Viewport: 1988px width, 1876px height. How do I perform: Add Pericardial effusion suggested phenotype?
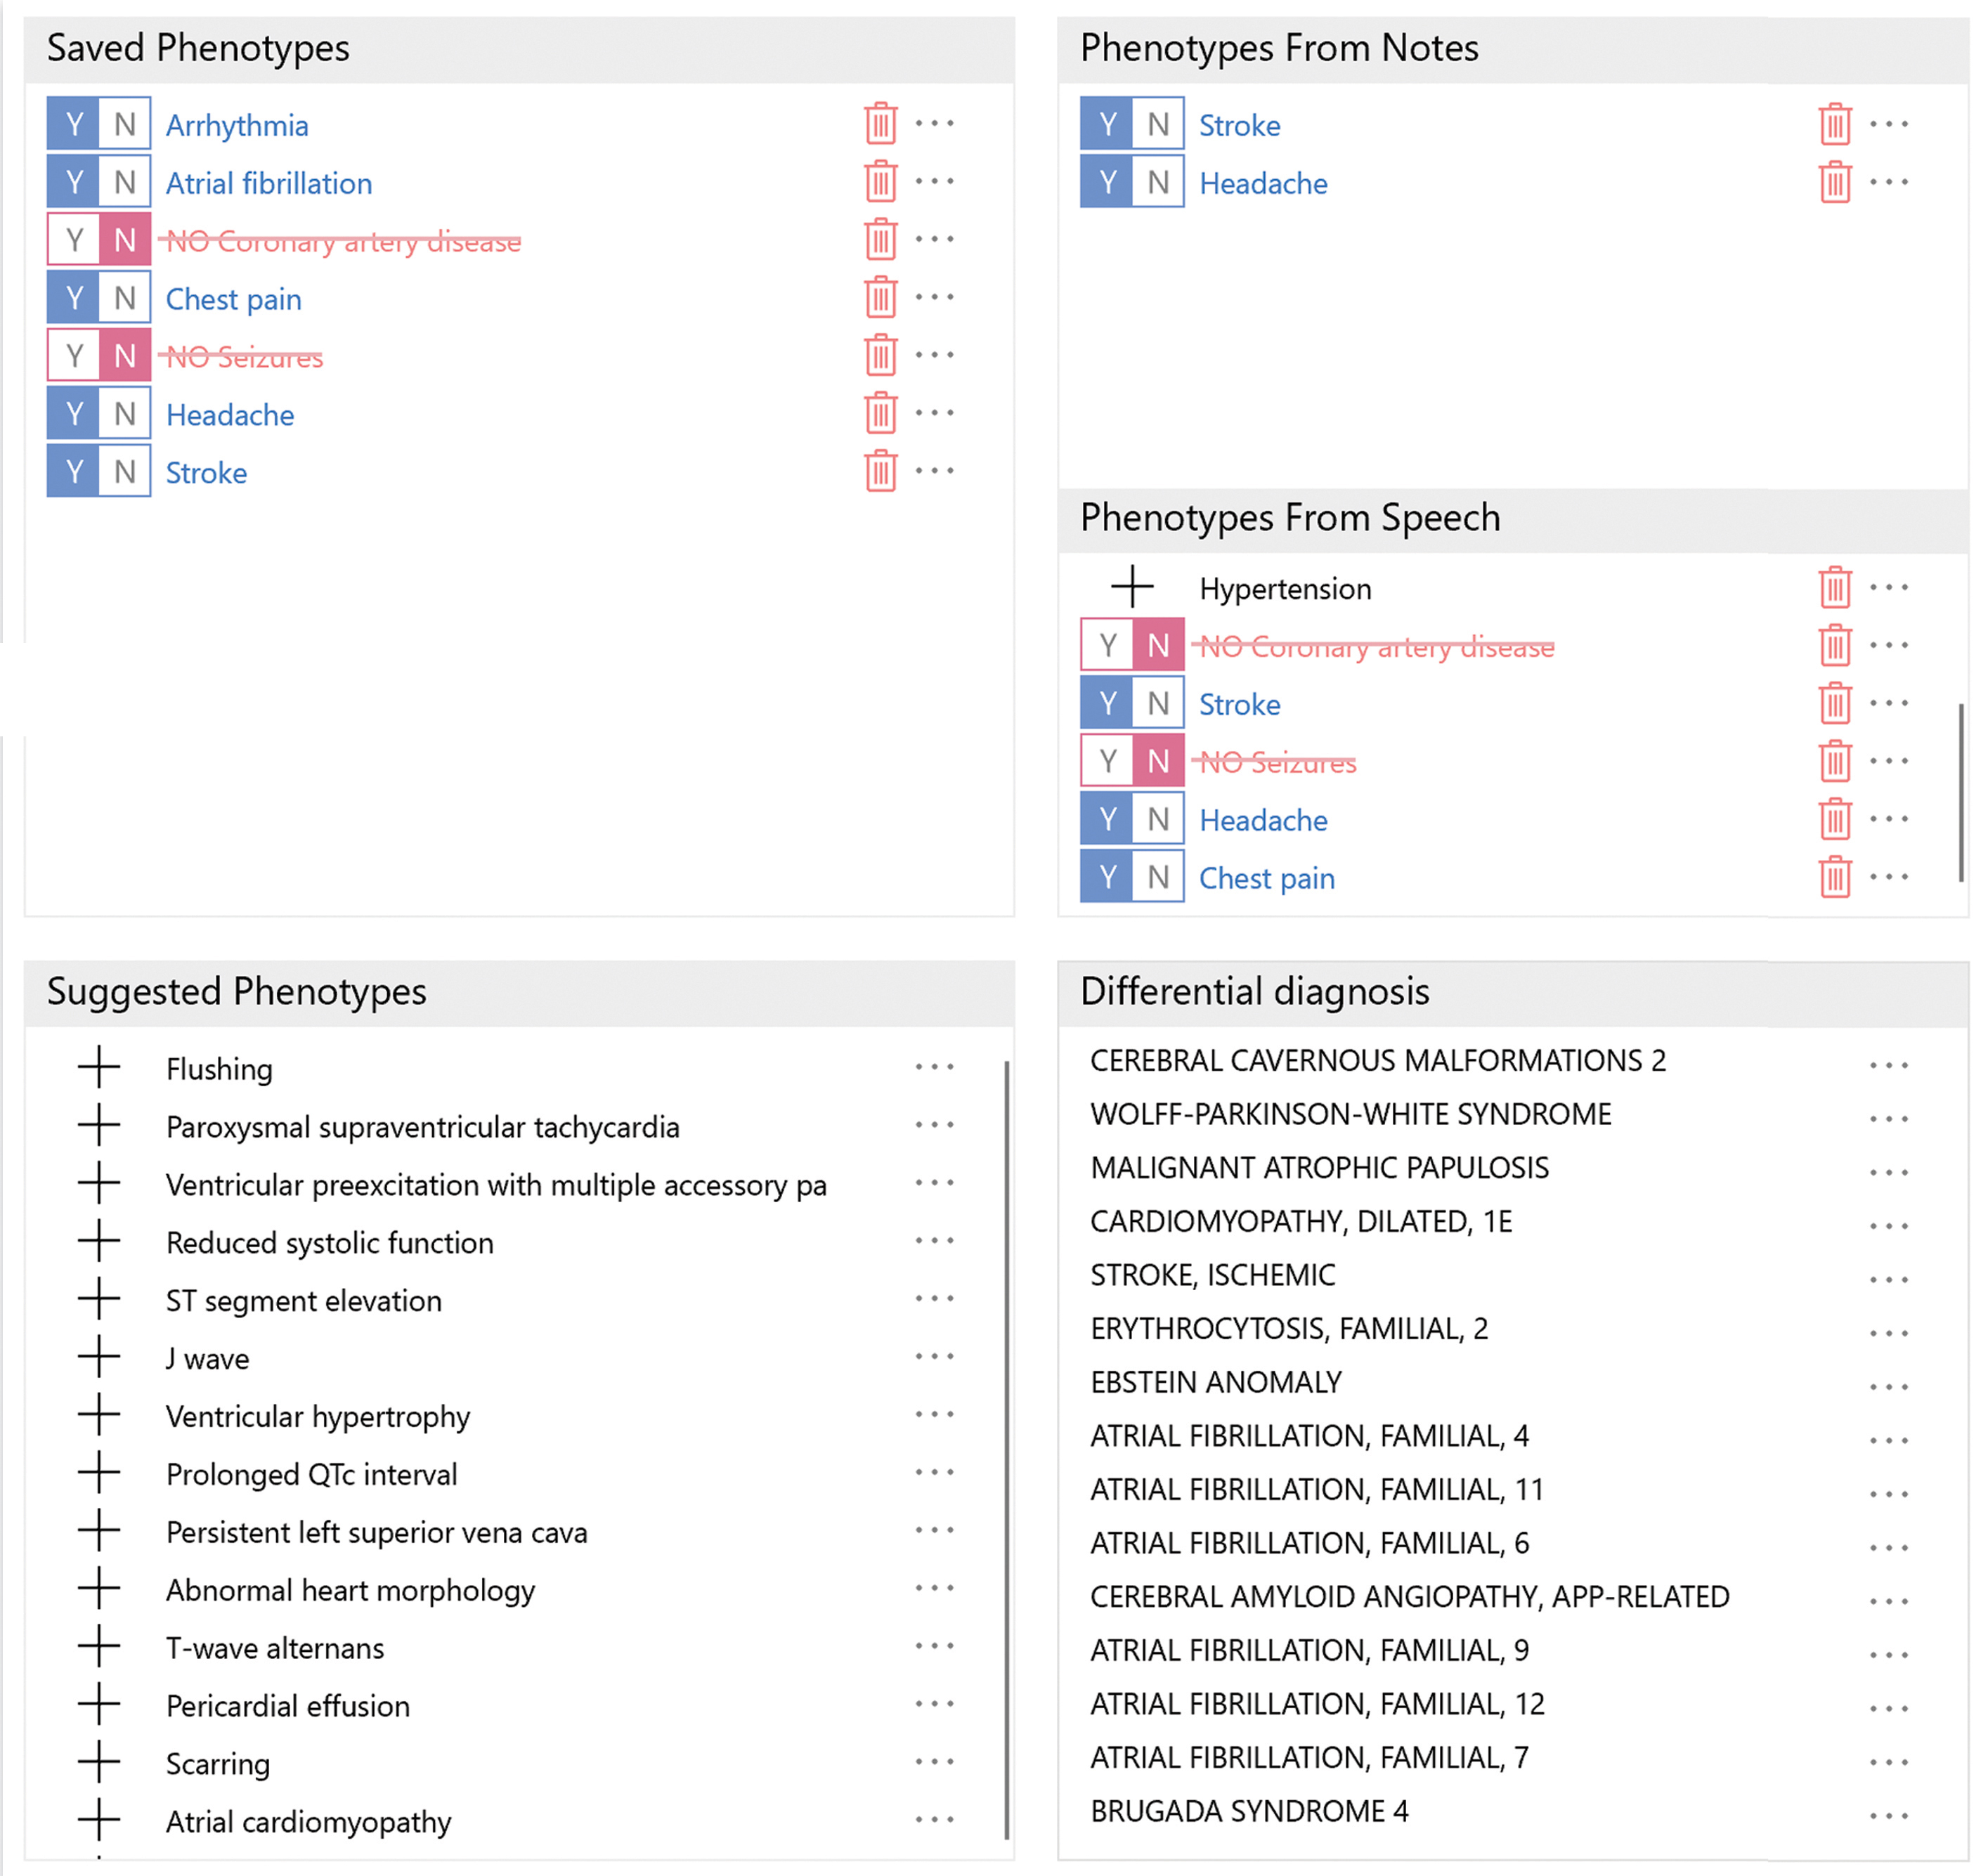[99, 1704]
